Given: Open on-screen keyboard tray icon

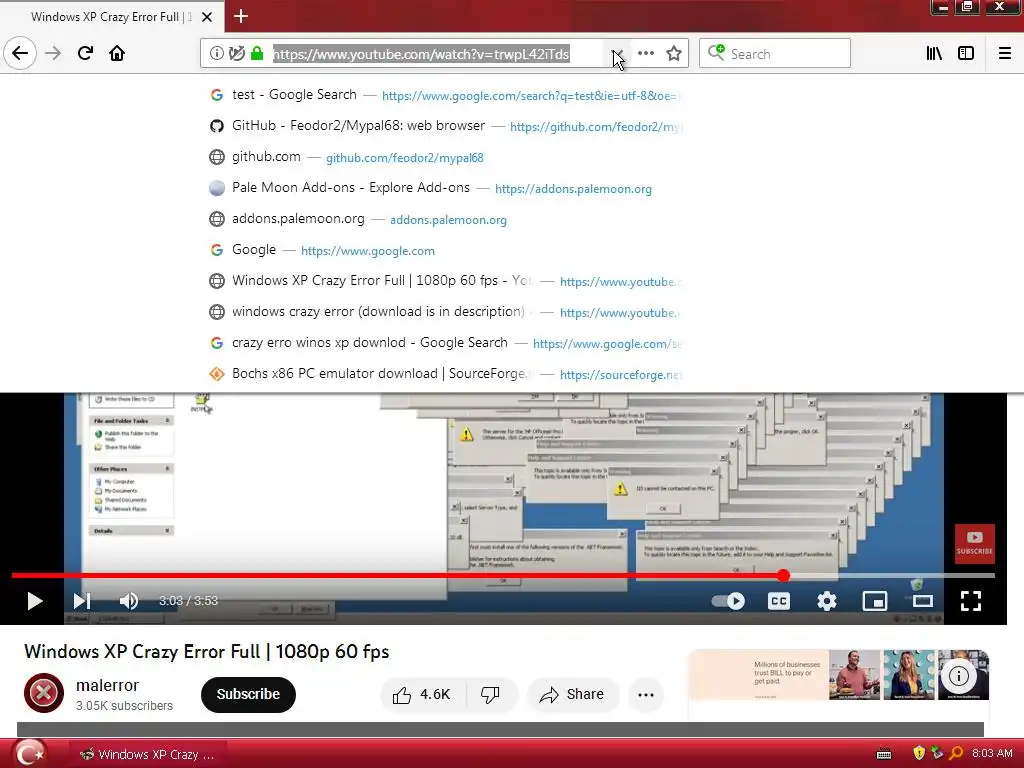Looking at the screenshot, I should pyautogui.click(x=884, y=754).
